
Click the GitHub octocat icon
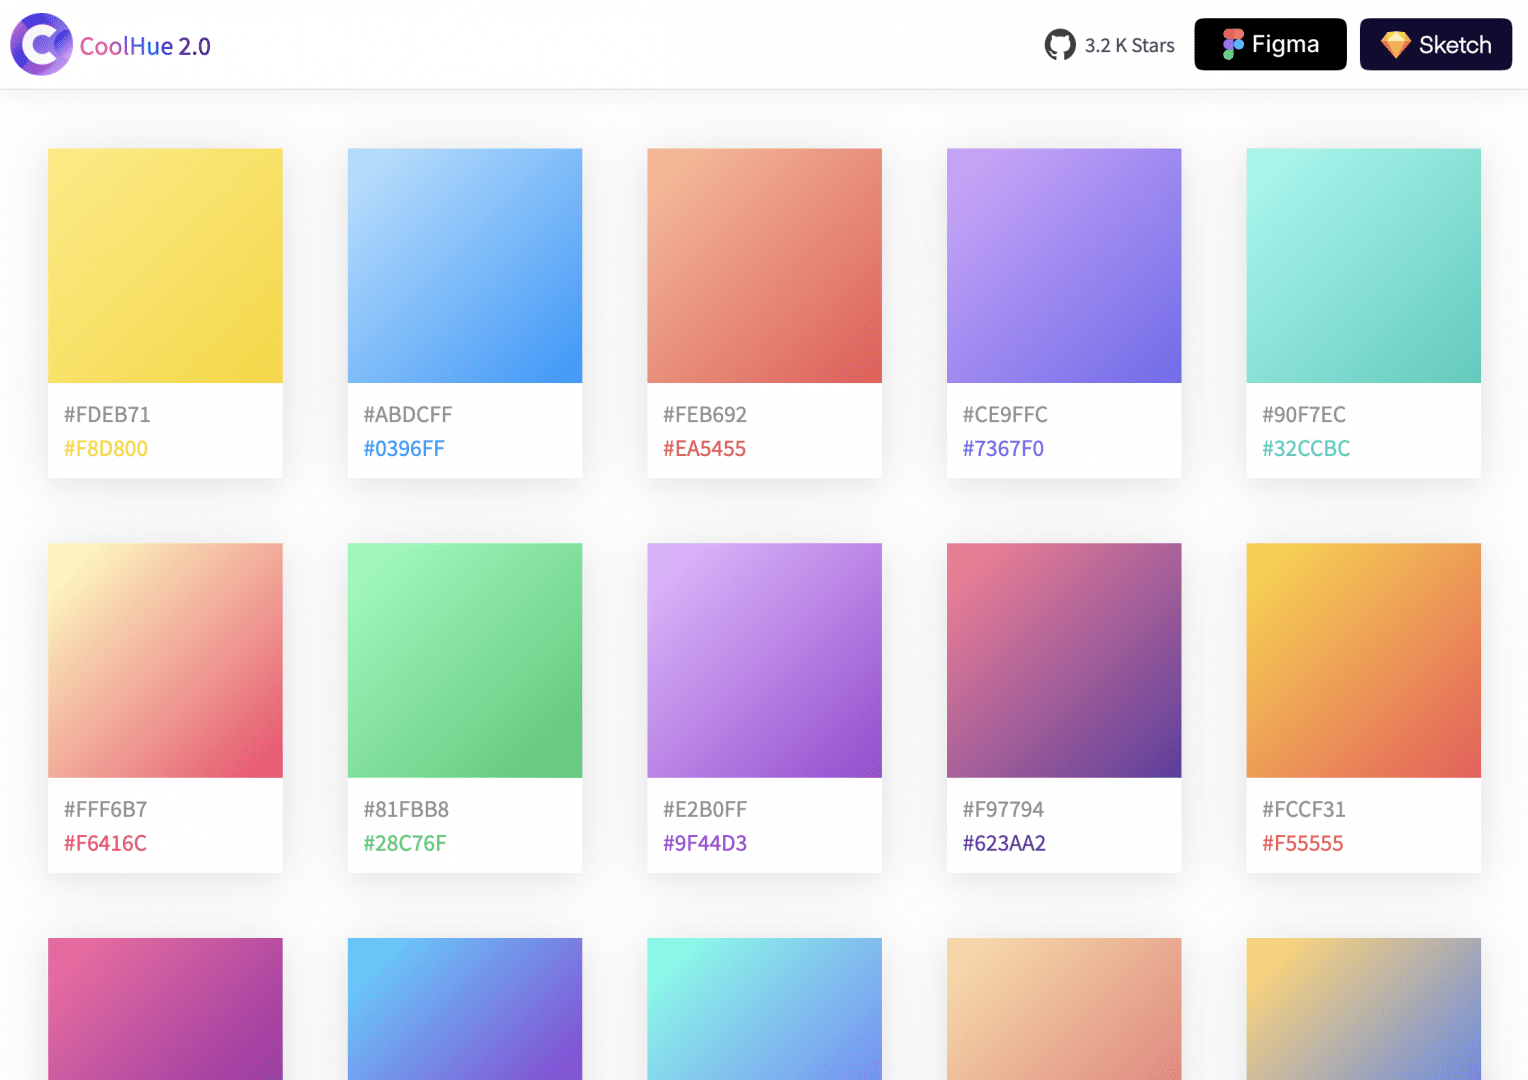[x=1060, y=45]
